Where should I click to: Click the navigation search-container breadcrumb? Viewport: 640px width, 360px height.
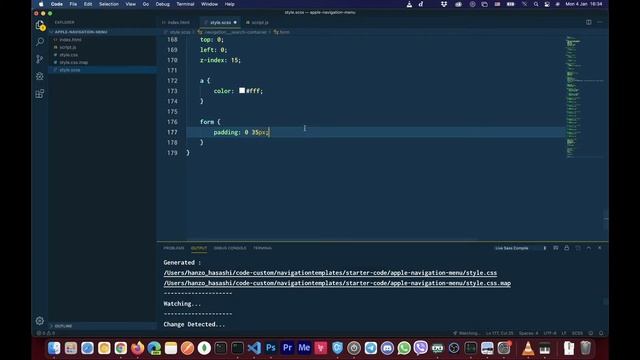pos(232,32)
